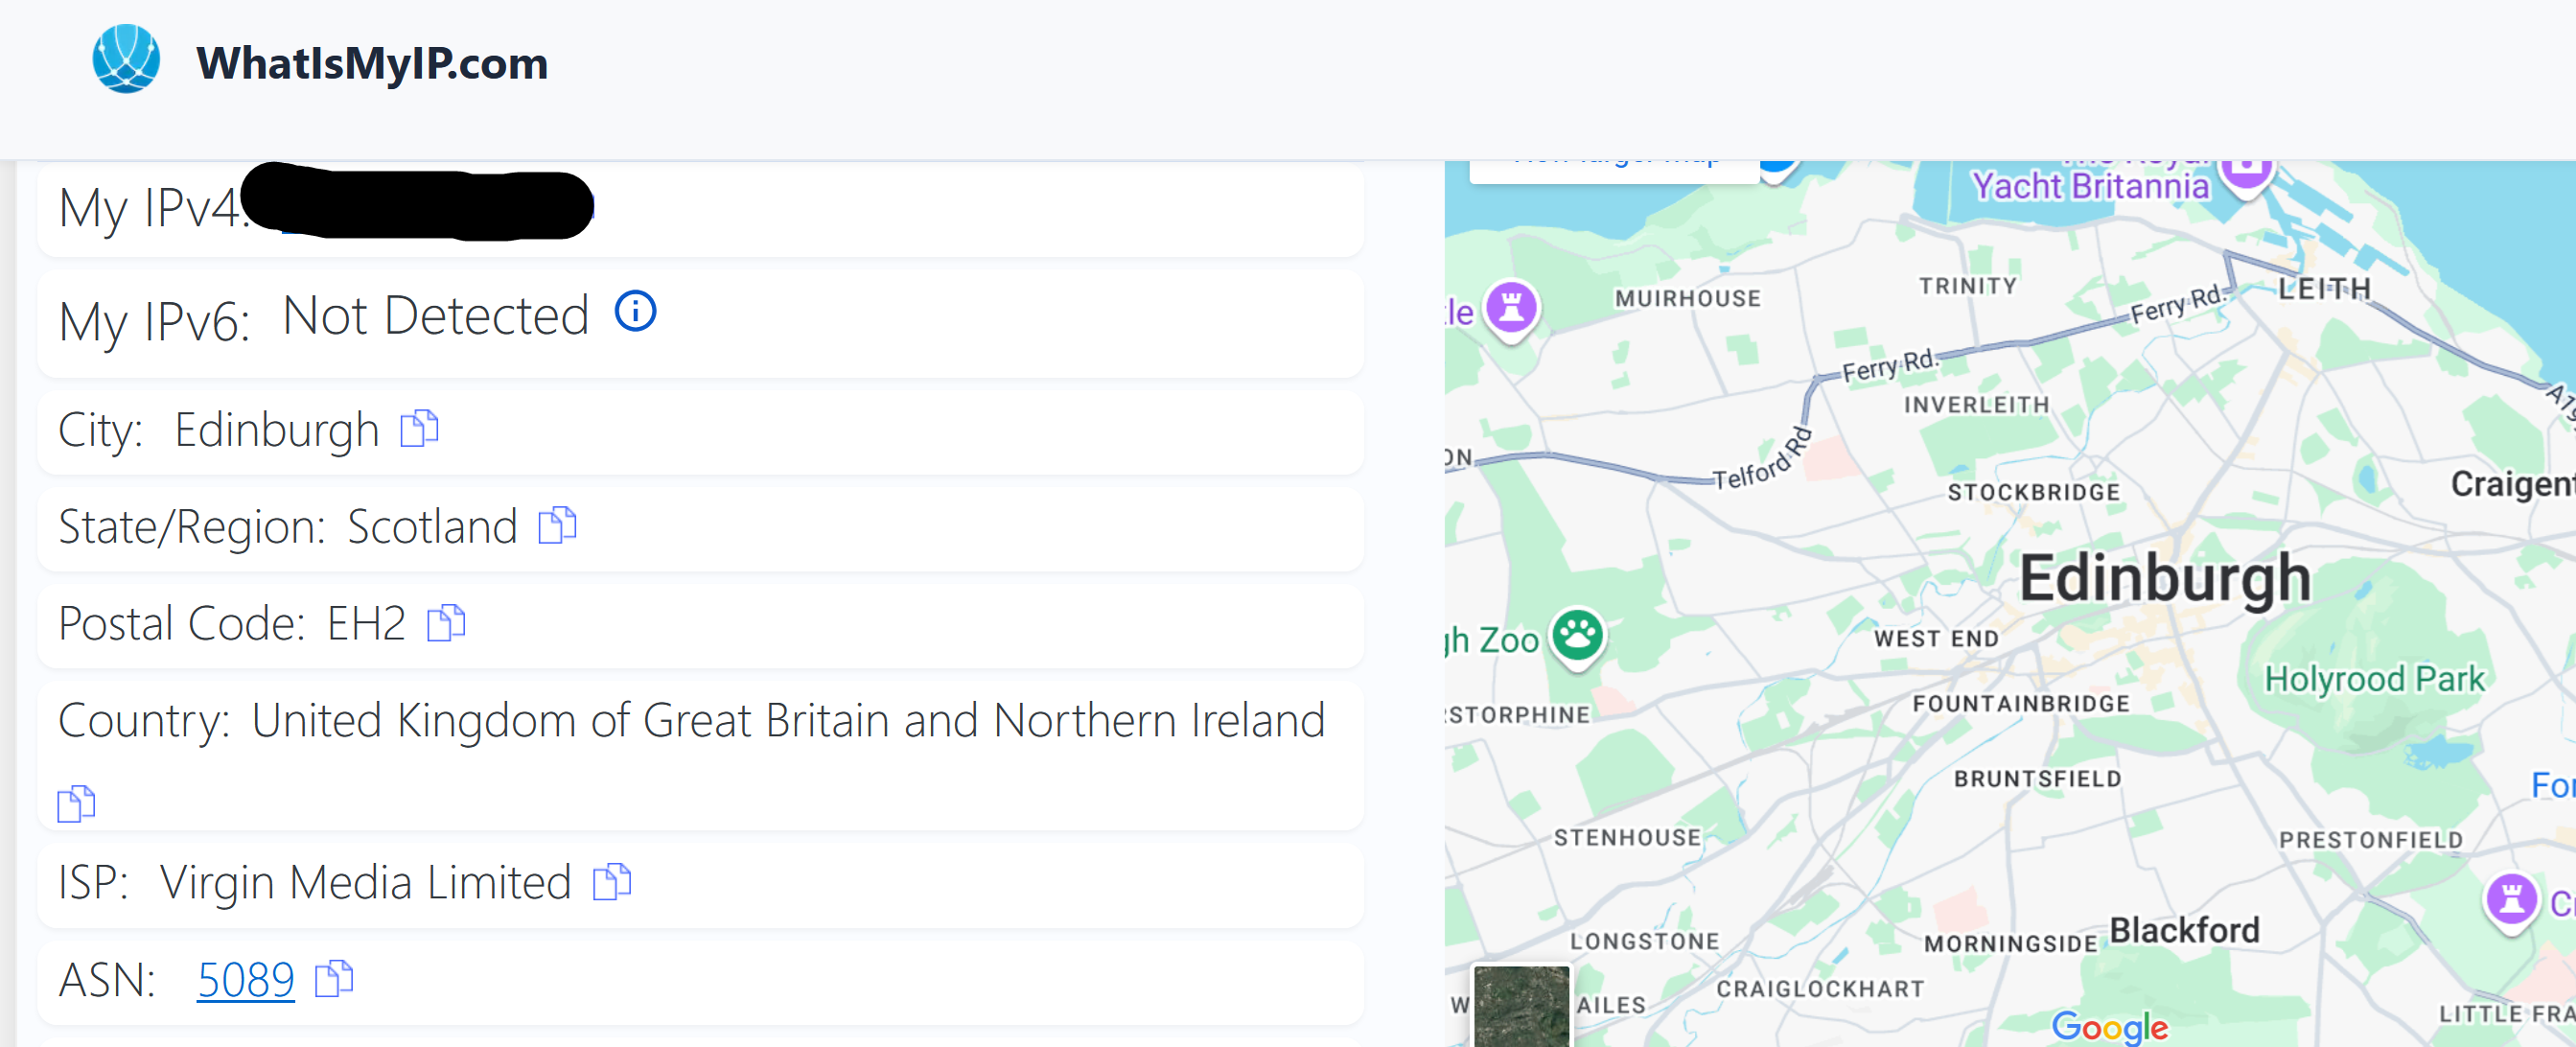This screenshot has height=1047, width=2576.
Task: Select the purple castle marker near Muirhouse
Action: (x=1511, y=309)
